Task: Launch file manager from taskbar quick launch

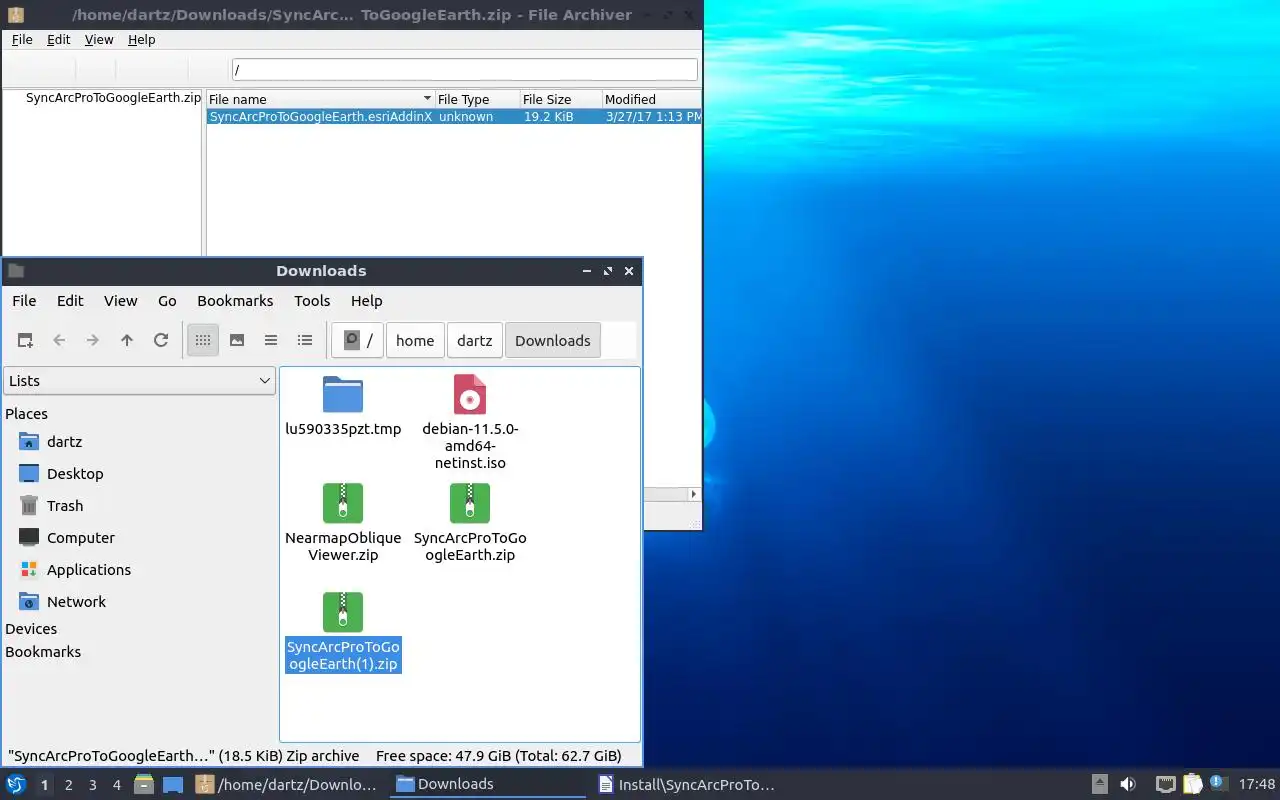Action: click(144, 784)
